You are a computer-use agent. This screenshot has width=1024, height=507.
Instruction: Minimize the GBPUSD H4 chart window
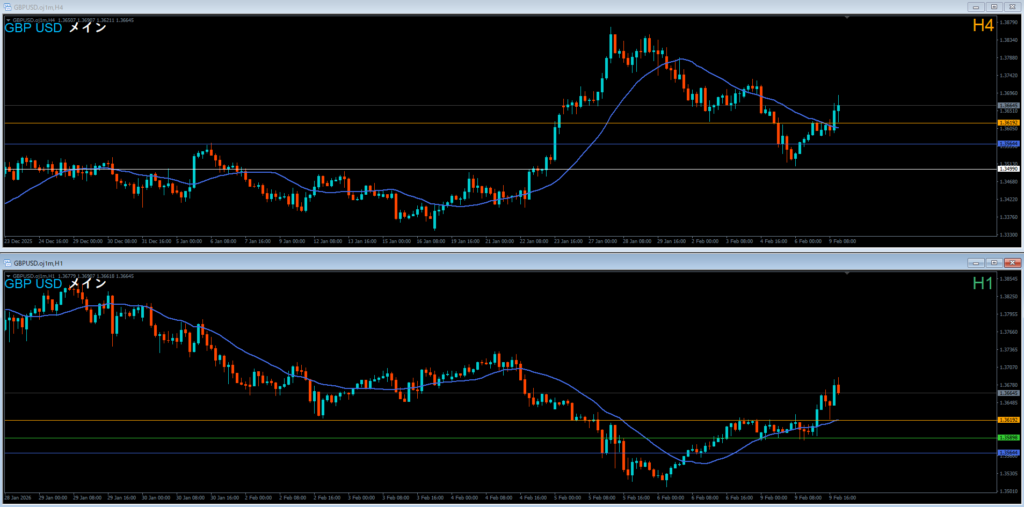tap(976, 7)
